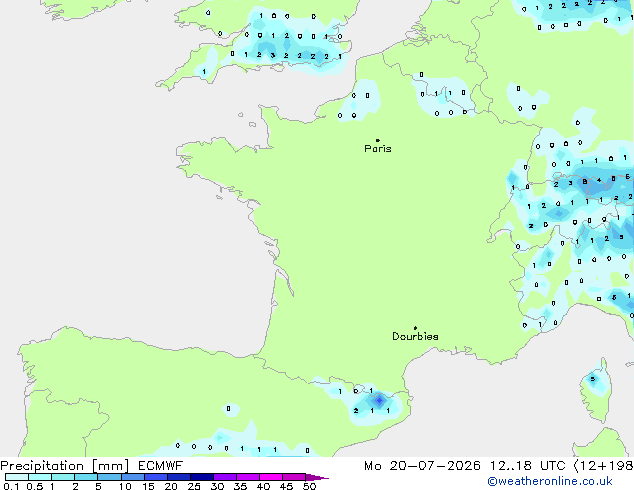Select the 25–30 mm dark blue swatch
Screen dimensions: 634x490
[x=202, y=477]
